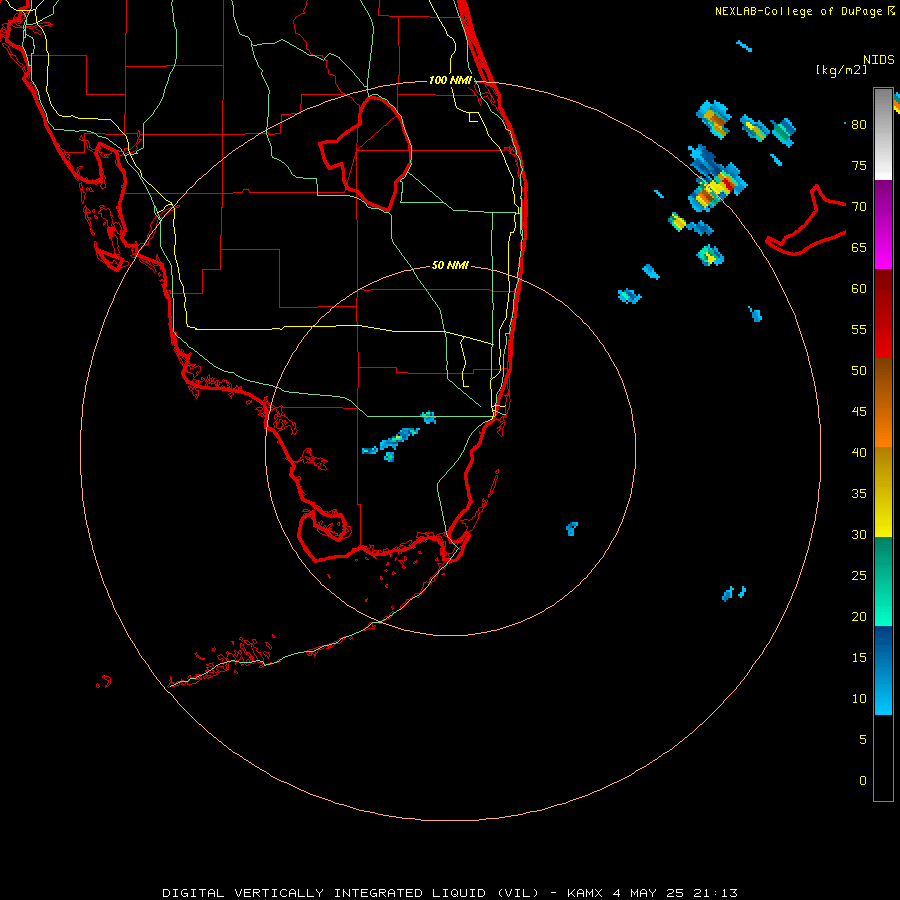Select the 35 value on the color scale
Image resolution: width=900 pixels, height=900 pixels.
tap(859, 494)
